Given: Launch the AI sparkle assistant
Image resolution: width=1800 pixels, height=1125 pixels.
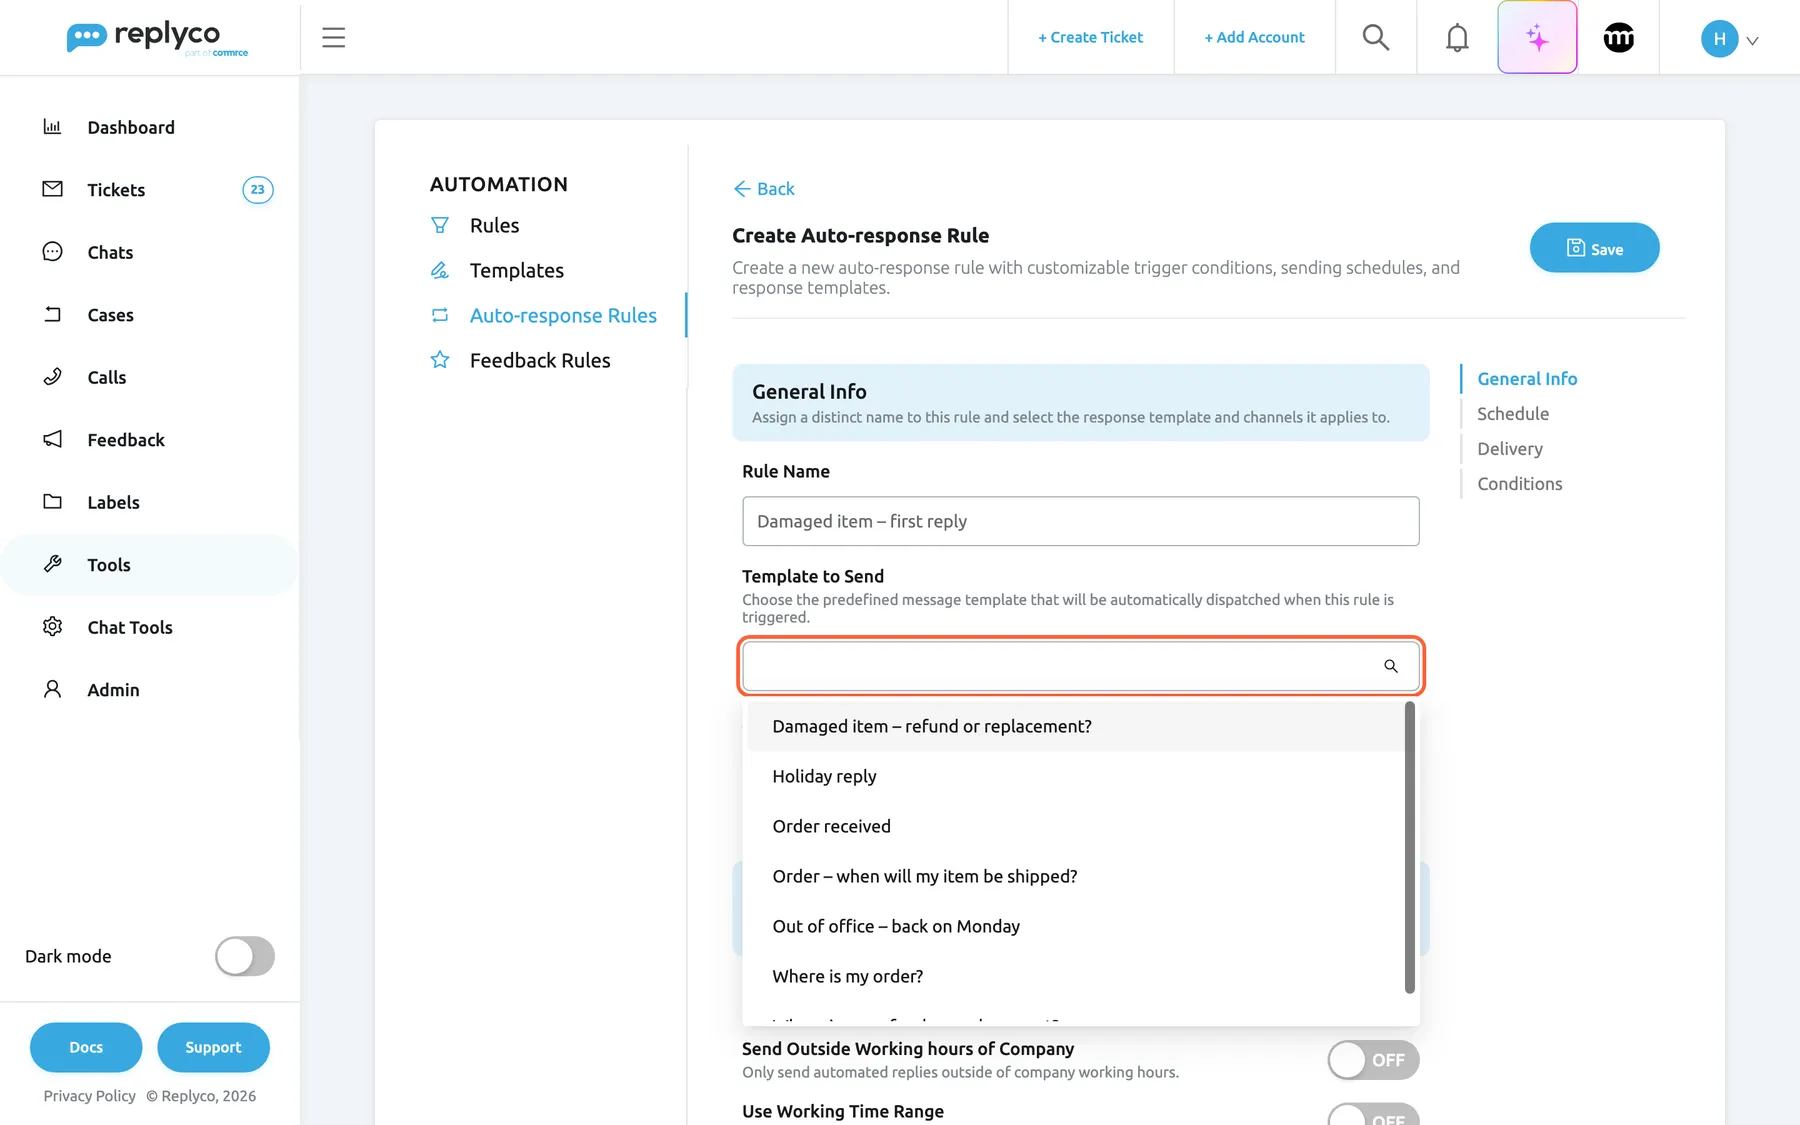Looking at the screenshot, I should point(1537,38).
